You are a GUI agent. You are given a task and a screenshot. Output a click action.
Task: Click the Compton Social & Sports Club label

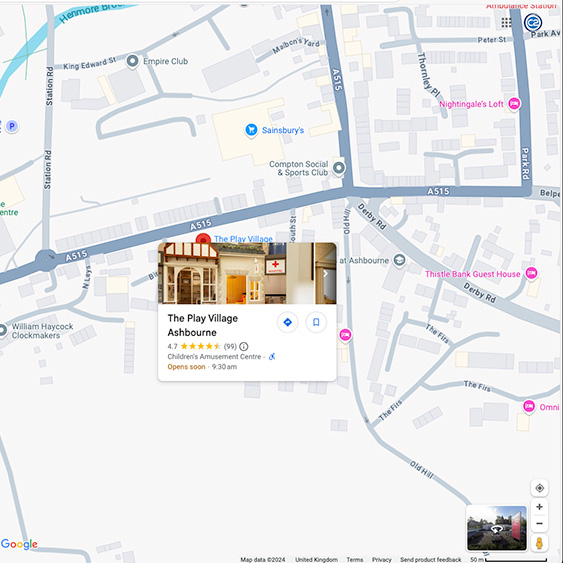point(299,168)
